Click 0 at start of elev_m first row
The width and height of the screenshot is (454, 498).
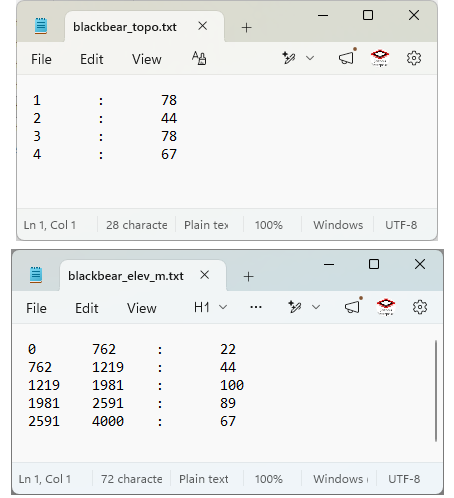32,349
